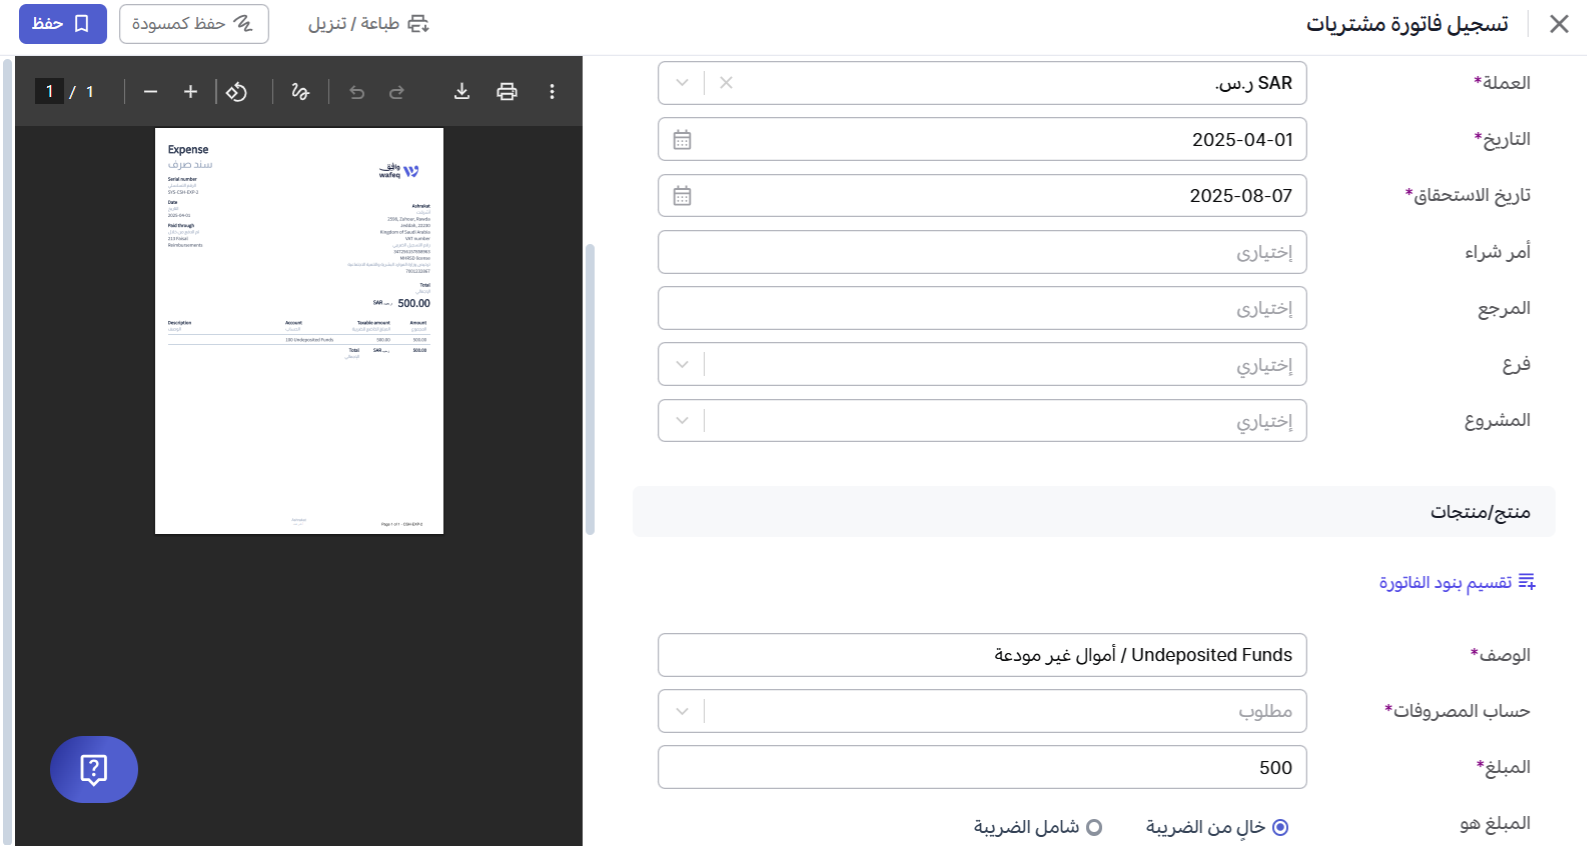
Task: Open PDF viewer more options menu
Action: click(552, 92)
